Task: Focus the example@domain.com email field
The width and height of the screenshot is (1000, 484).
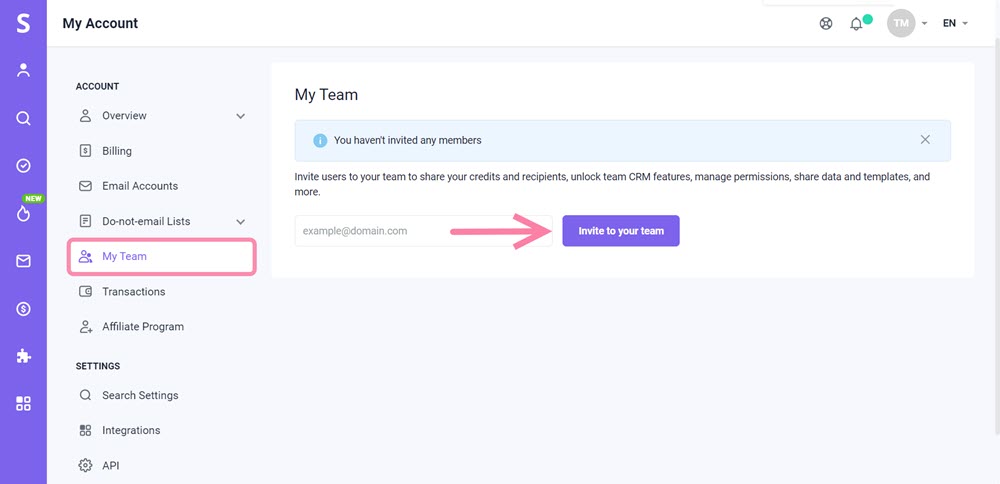Action: (x=423, y=231)
